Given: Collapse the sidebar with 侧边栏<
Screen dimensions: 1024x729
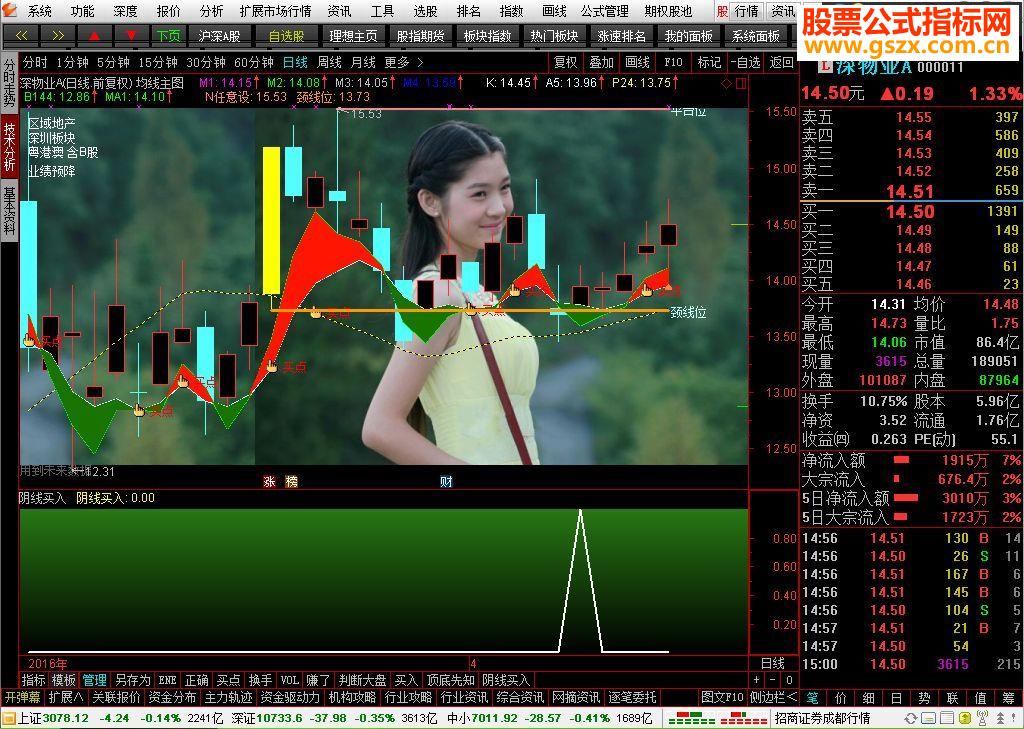Looking at the screenshot, I should click(x=773, y=698).
